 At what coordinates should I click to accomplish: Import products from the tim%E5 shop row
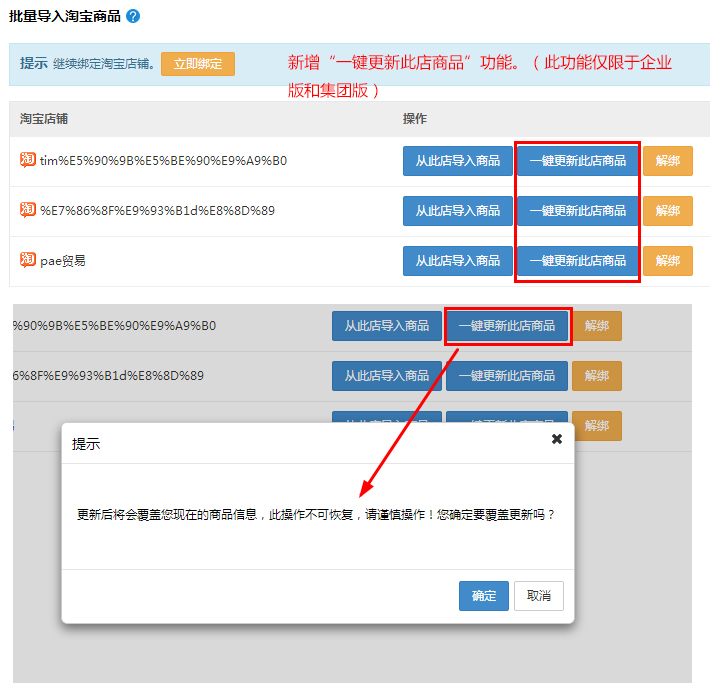pos(457,161)
